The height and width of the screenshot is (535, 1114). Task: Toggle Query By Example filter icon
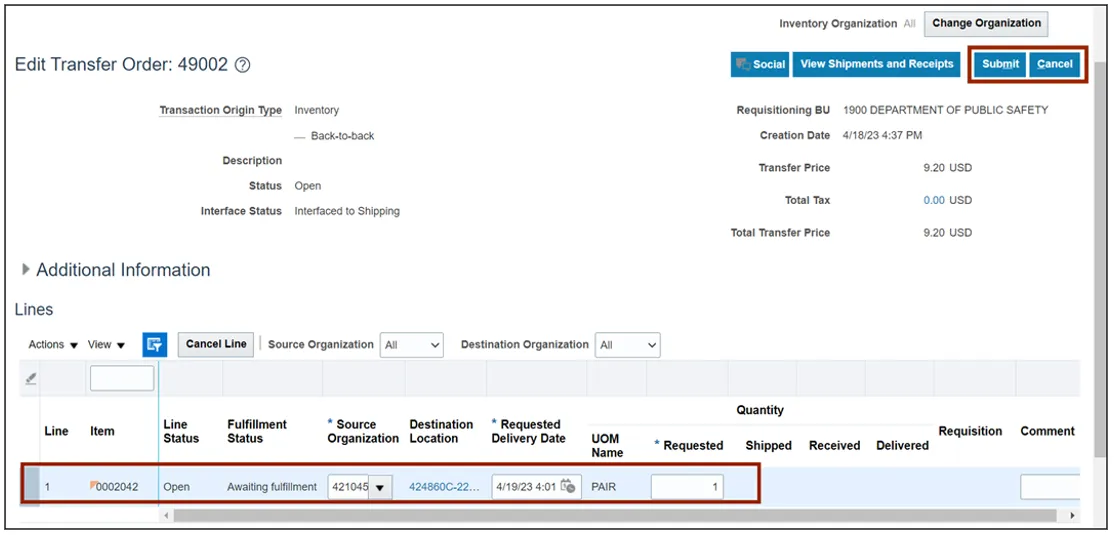coord(154,344)
